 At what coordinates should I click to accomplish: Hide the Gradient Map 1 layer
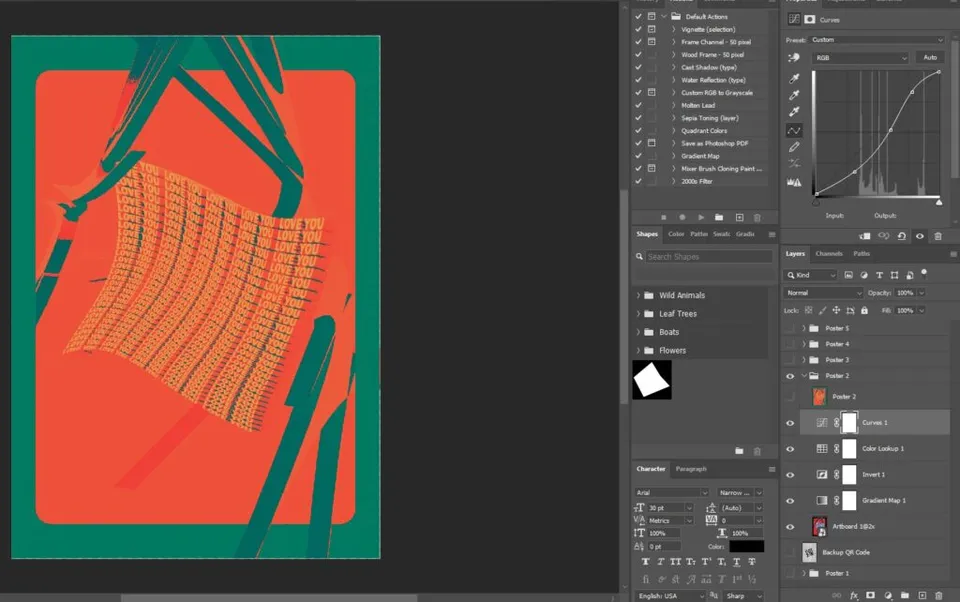coord(790,501)
